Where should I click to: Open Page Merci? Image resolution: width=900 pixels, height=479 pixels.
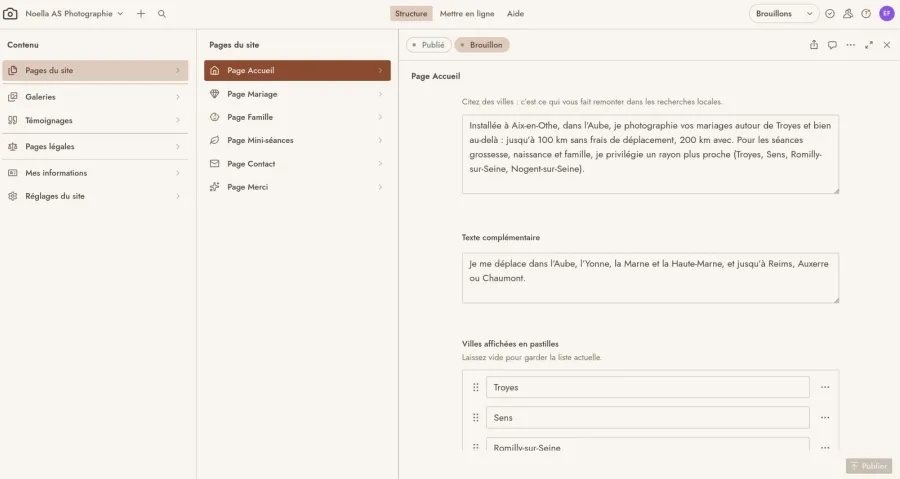tap(297, 187)
